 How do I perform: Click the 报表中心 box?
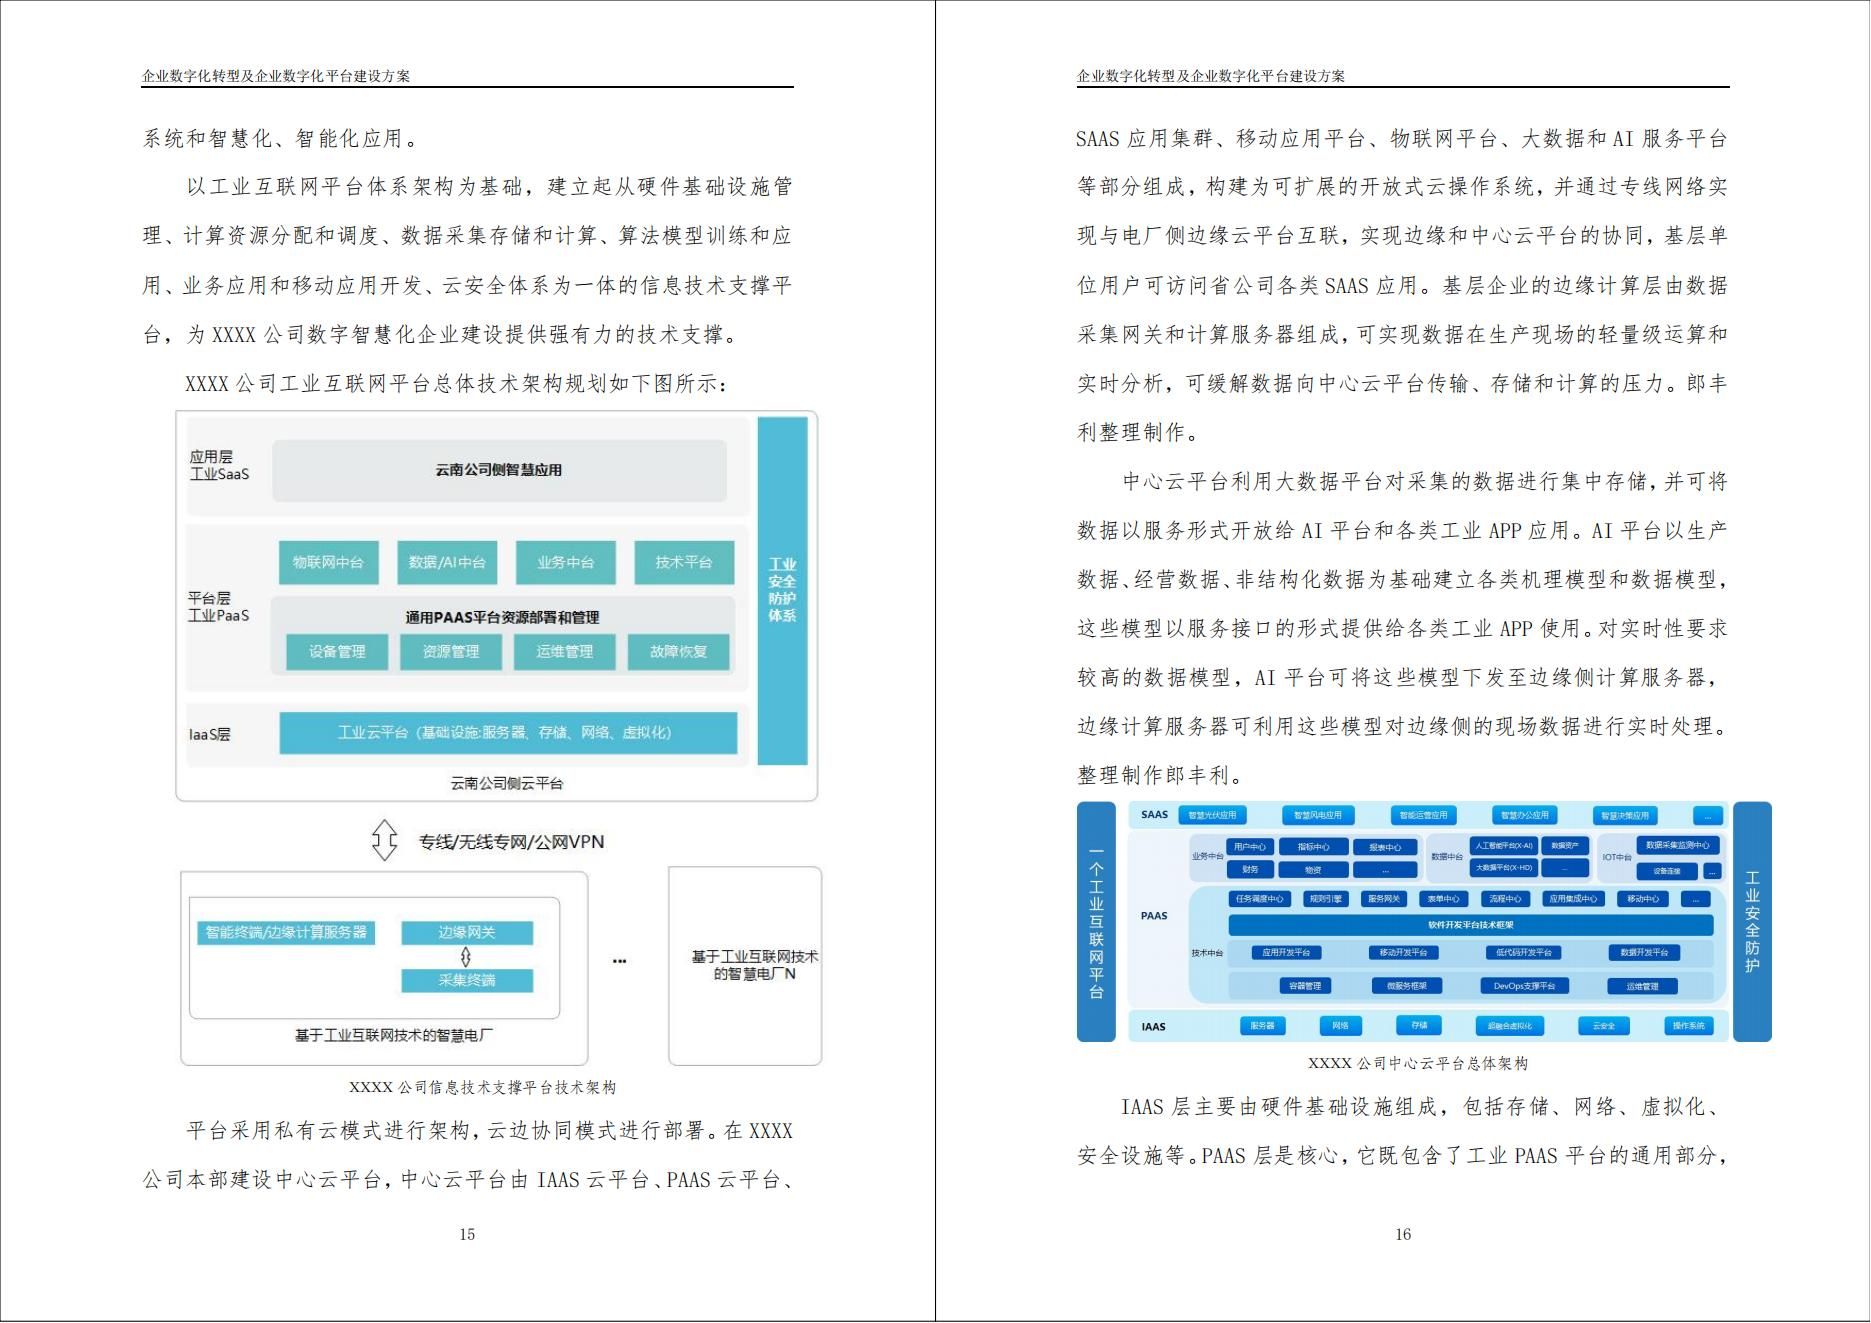point(1385,847)
